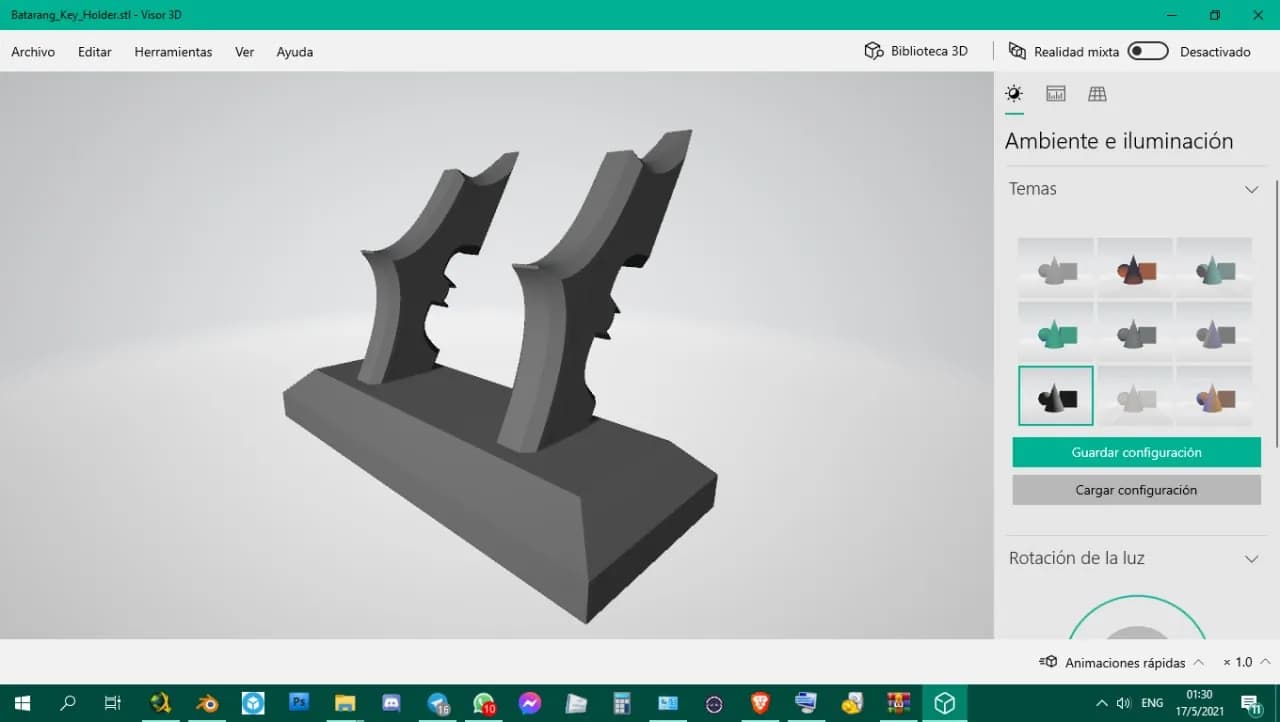Open the Editar menu
This screenshot has height=722, width=1280.
95,52
